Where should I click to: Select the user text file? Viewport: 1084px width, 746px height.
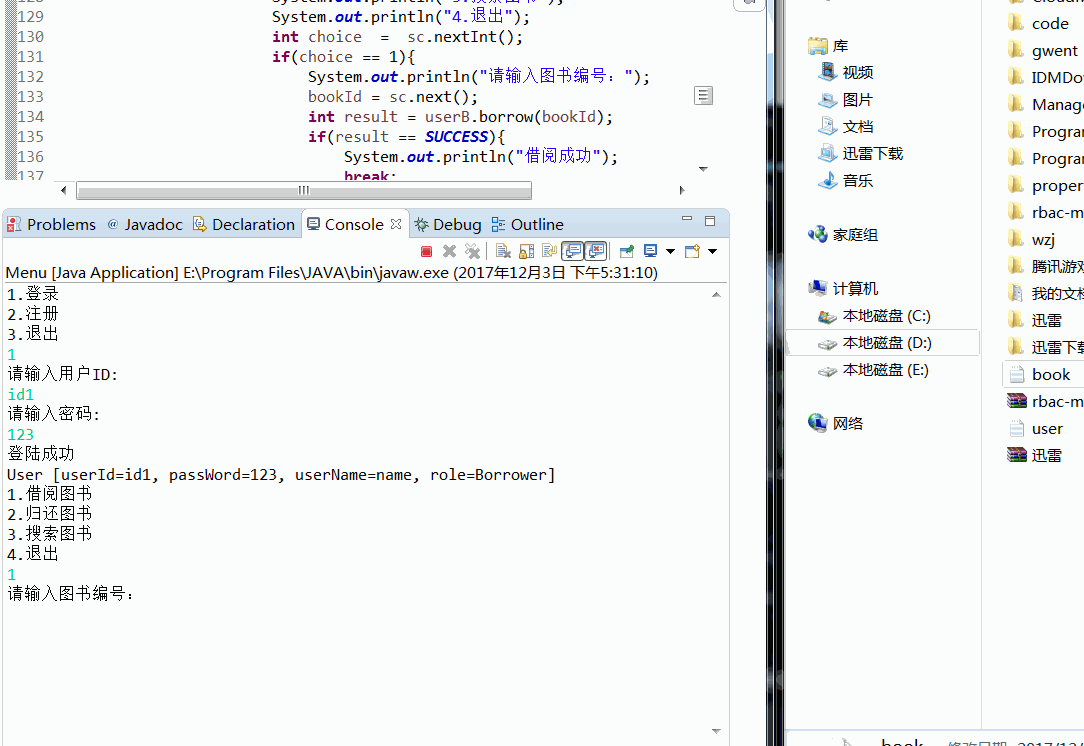(x=1036, y=429)
